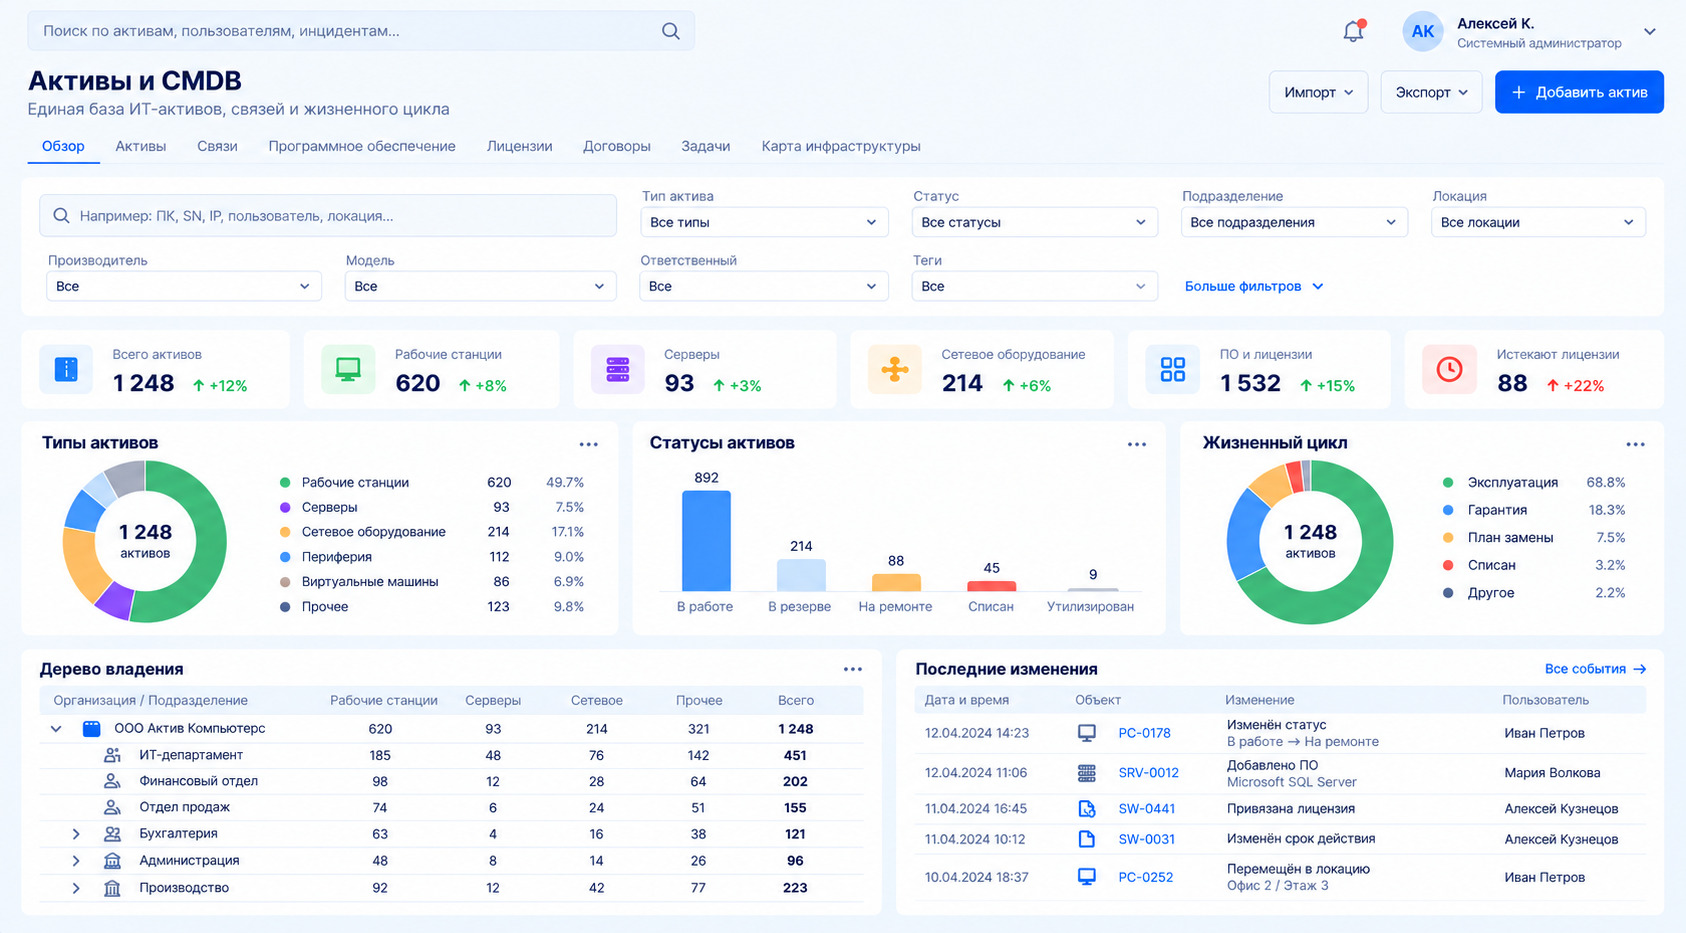
Task: Open the Лицензии tab
Action: click(520, 146)
